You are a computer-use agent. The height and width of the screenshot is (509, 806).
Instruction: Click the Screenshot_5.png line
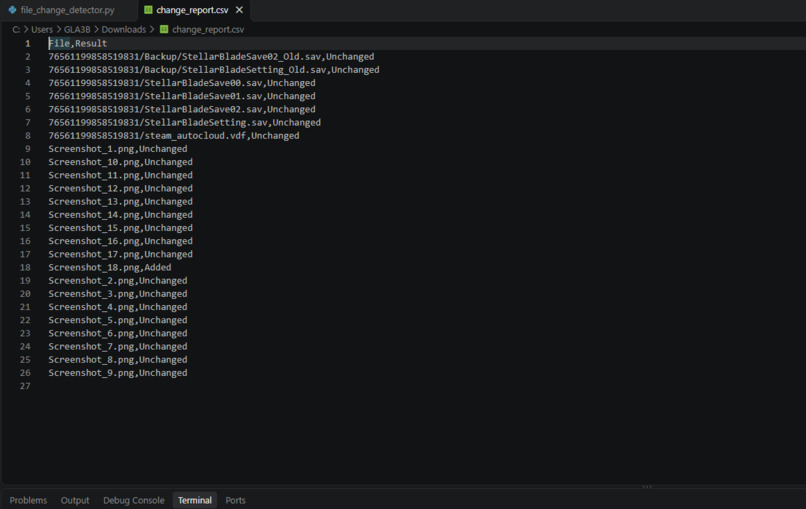coord(118,320)
